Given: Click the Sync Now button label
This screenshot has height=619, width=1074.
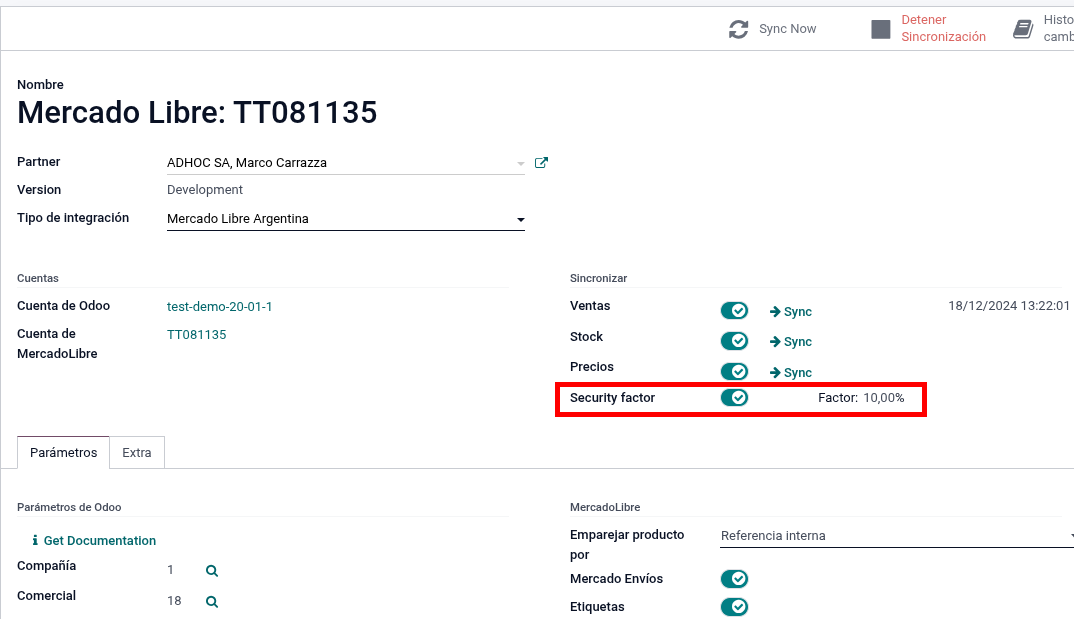Looking at the screenshot, I should pyautogui.click(x=788, y=29).
